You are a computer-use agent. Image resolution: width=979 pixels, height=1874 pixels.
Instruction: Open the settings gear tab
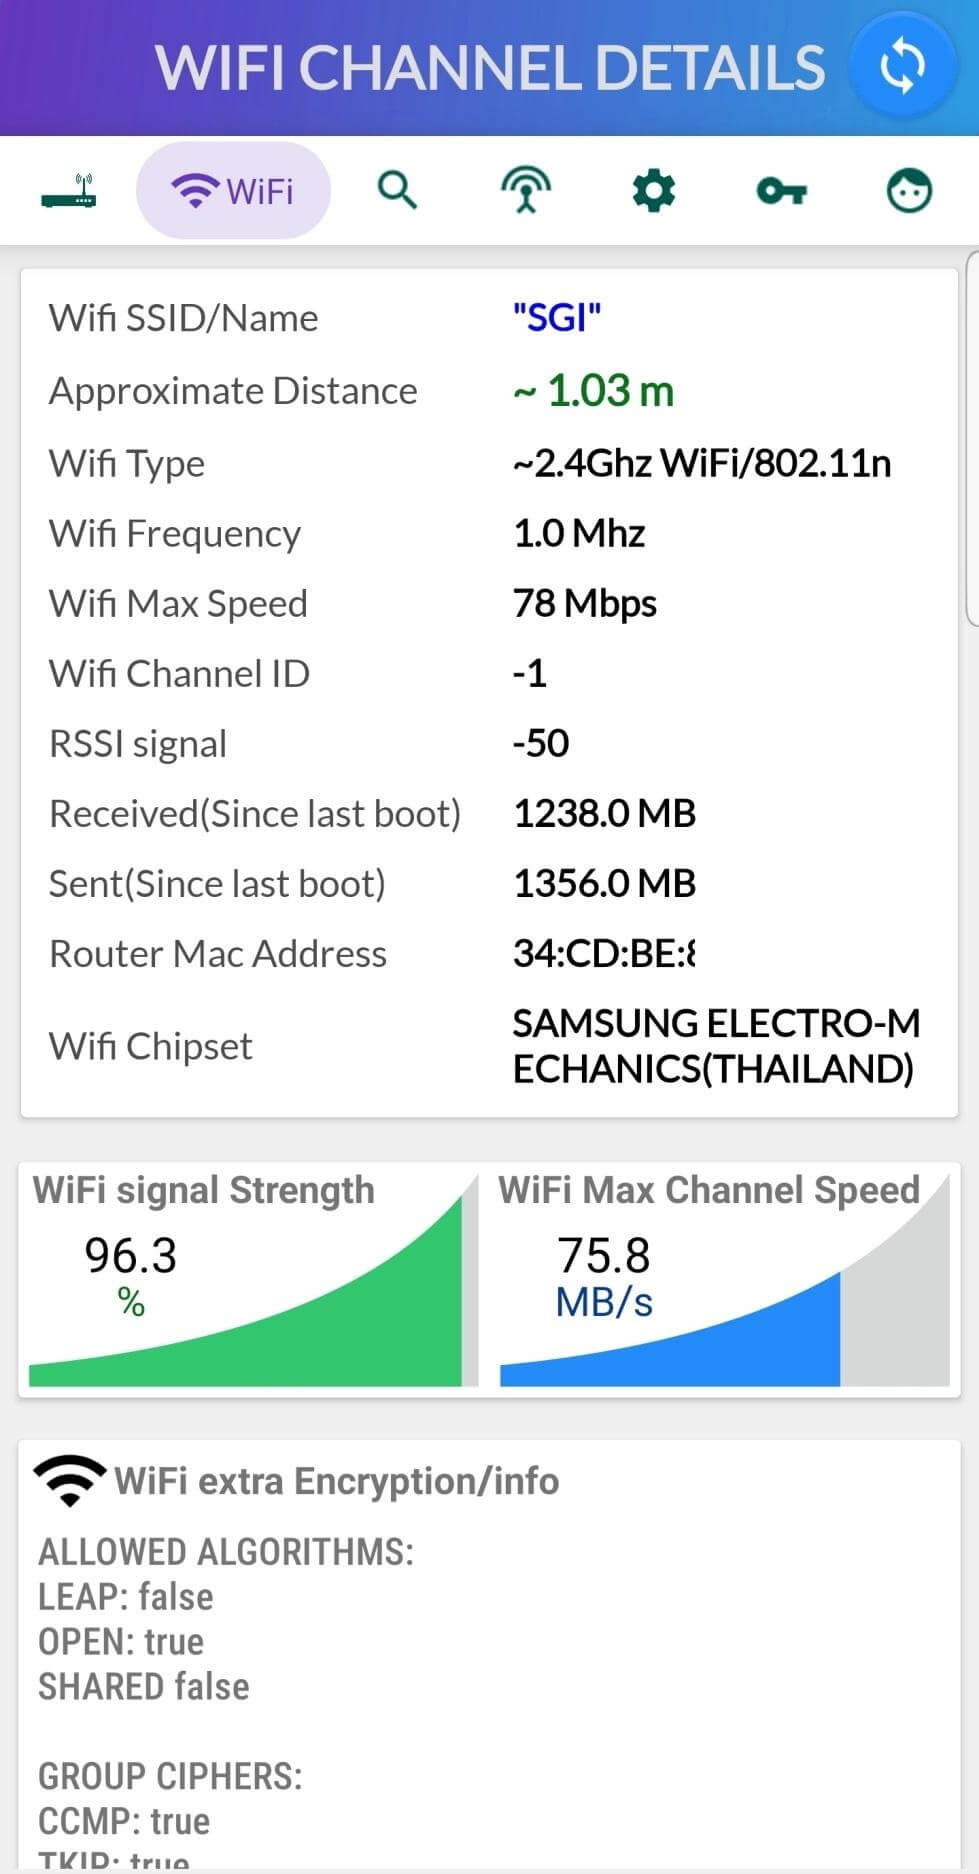[x=654, y=190]
